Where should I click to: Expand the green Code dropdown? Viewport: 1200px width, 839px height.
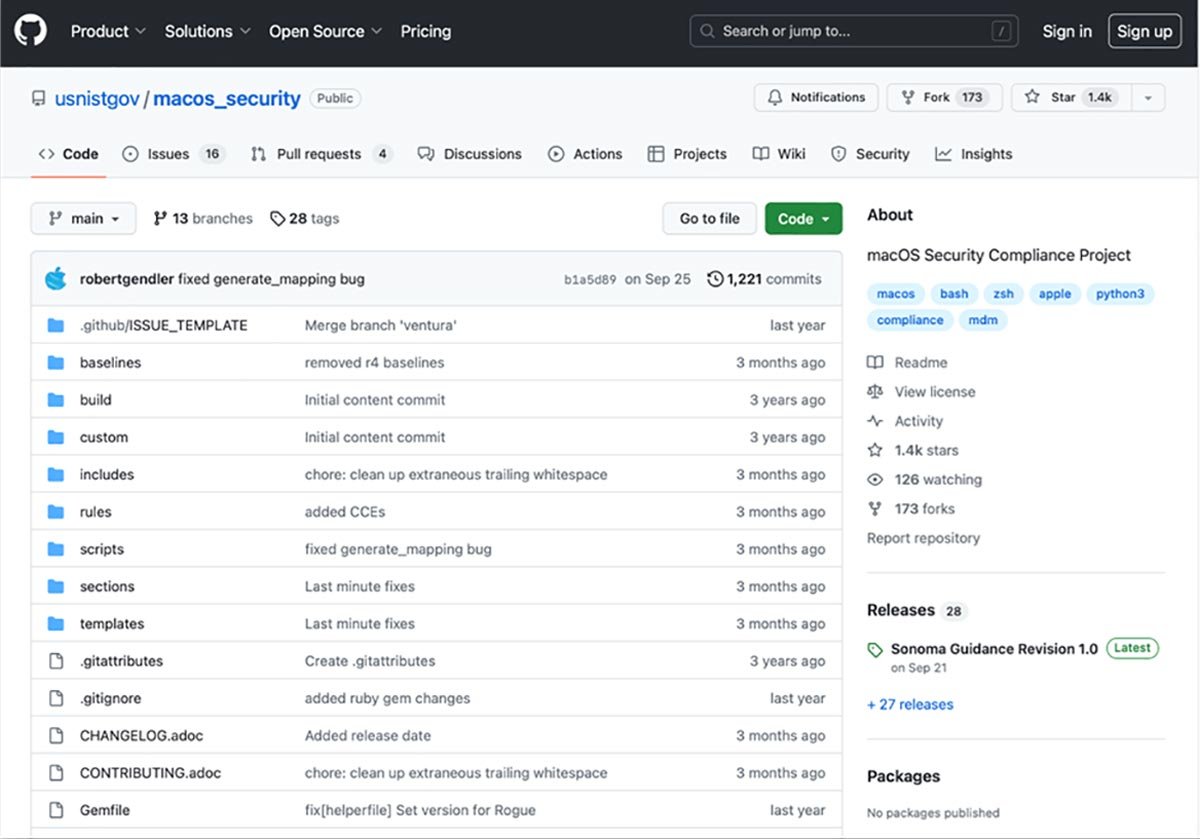tap(803, 218)
